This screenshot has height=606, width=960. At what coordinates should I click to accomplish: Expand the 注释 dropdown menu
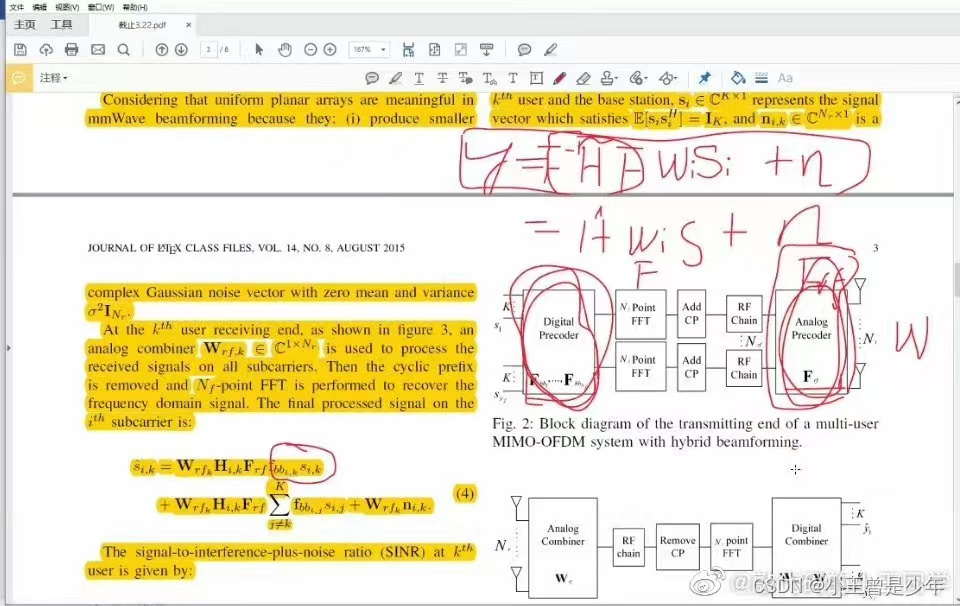pos(54,78)
